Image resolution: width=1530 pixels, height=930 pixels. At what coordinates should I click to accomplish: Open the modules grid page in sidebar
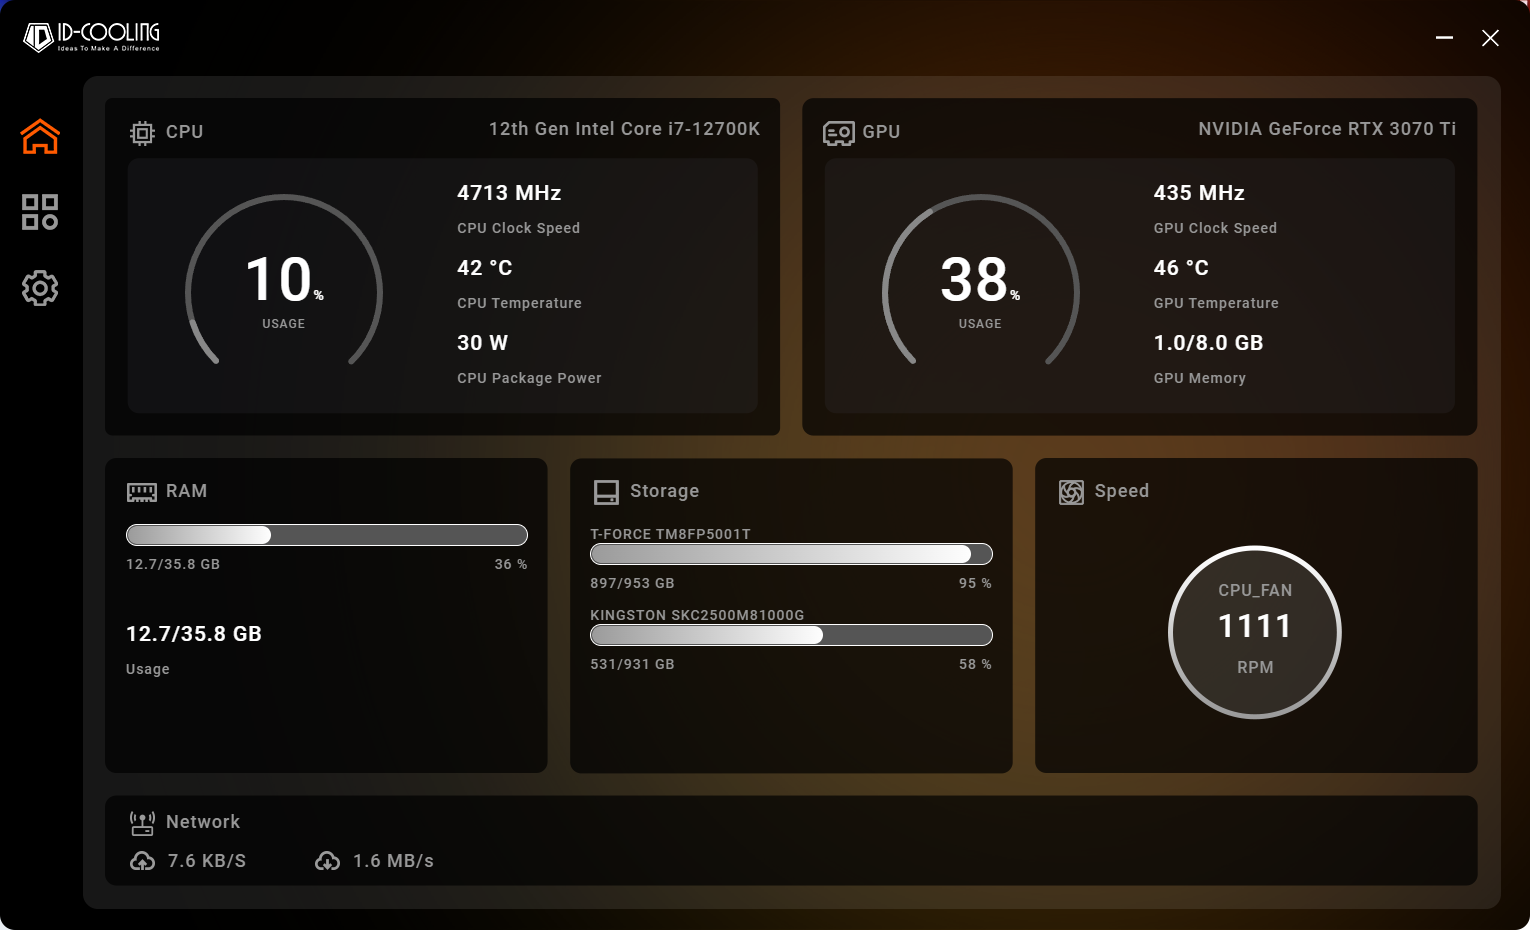tap(40, 212)
